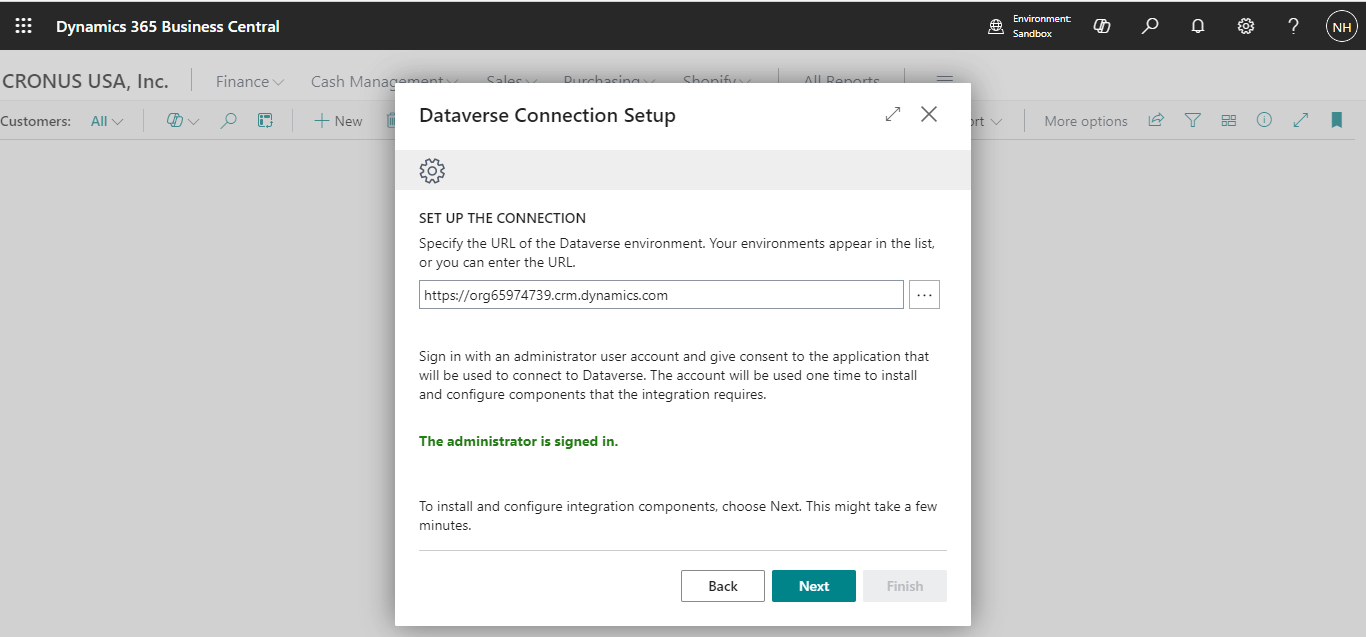Open the Settings gear in header
The width and height of the screenshot is (1366, 637).
[x=1246, y=27]
